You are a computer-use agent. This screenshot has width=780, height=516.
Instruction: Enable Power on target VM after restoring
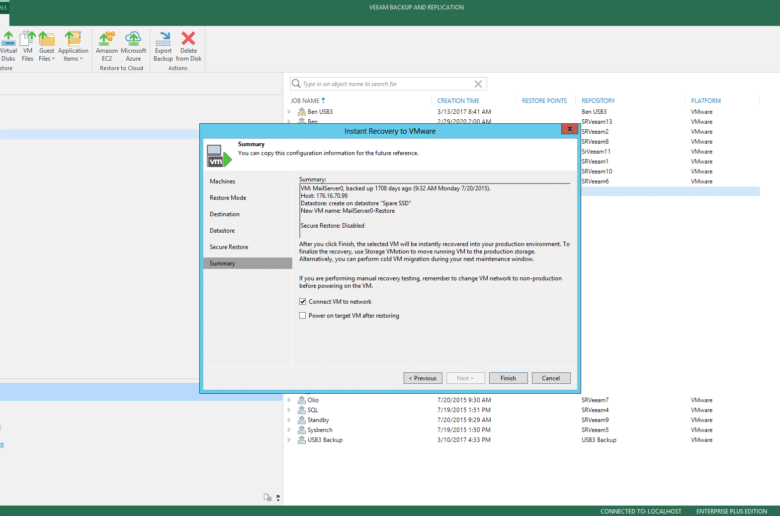(302, 315)
